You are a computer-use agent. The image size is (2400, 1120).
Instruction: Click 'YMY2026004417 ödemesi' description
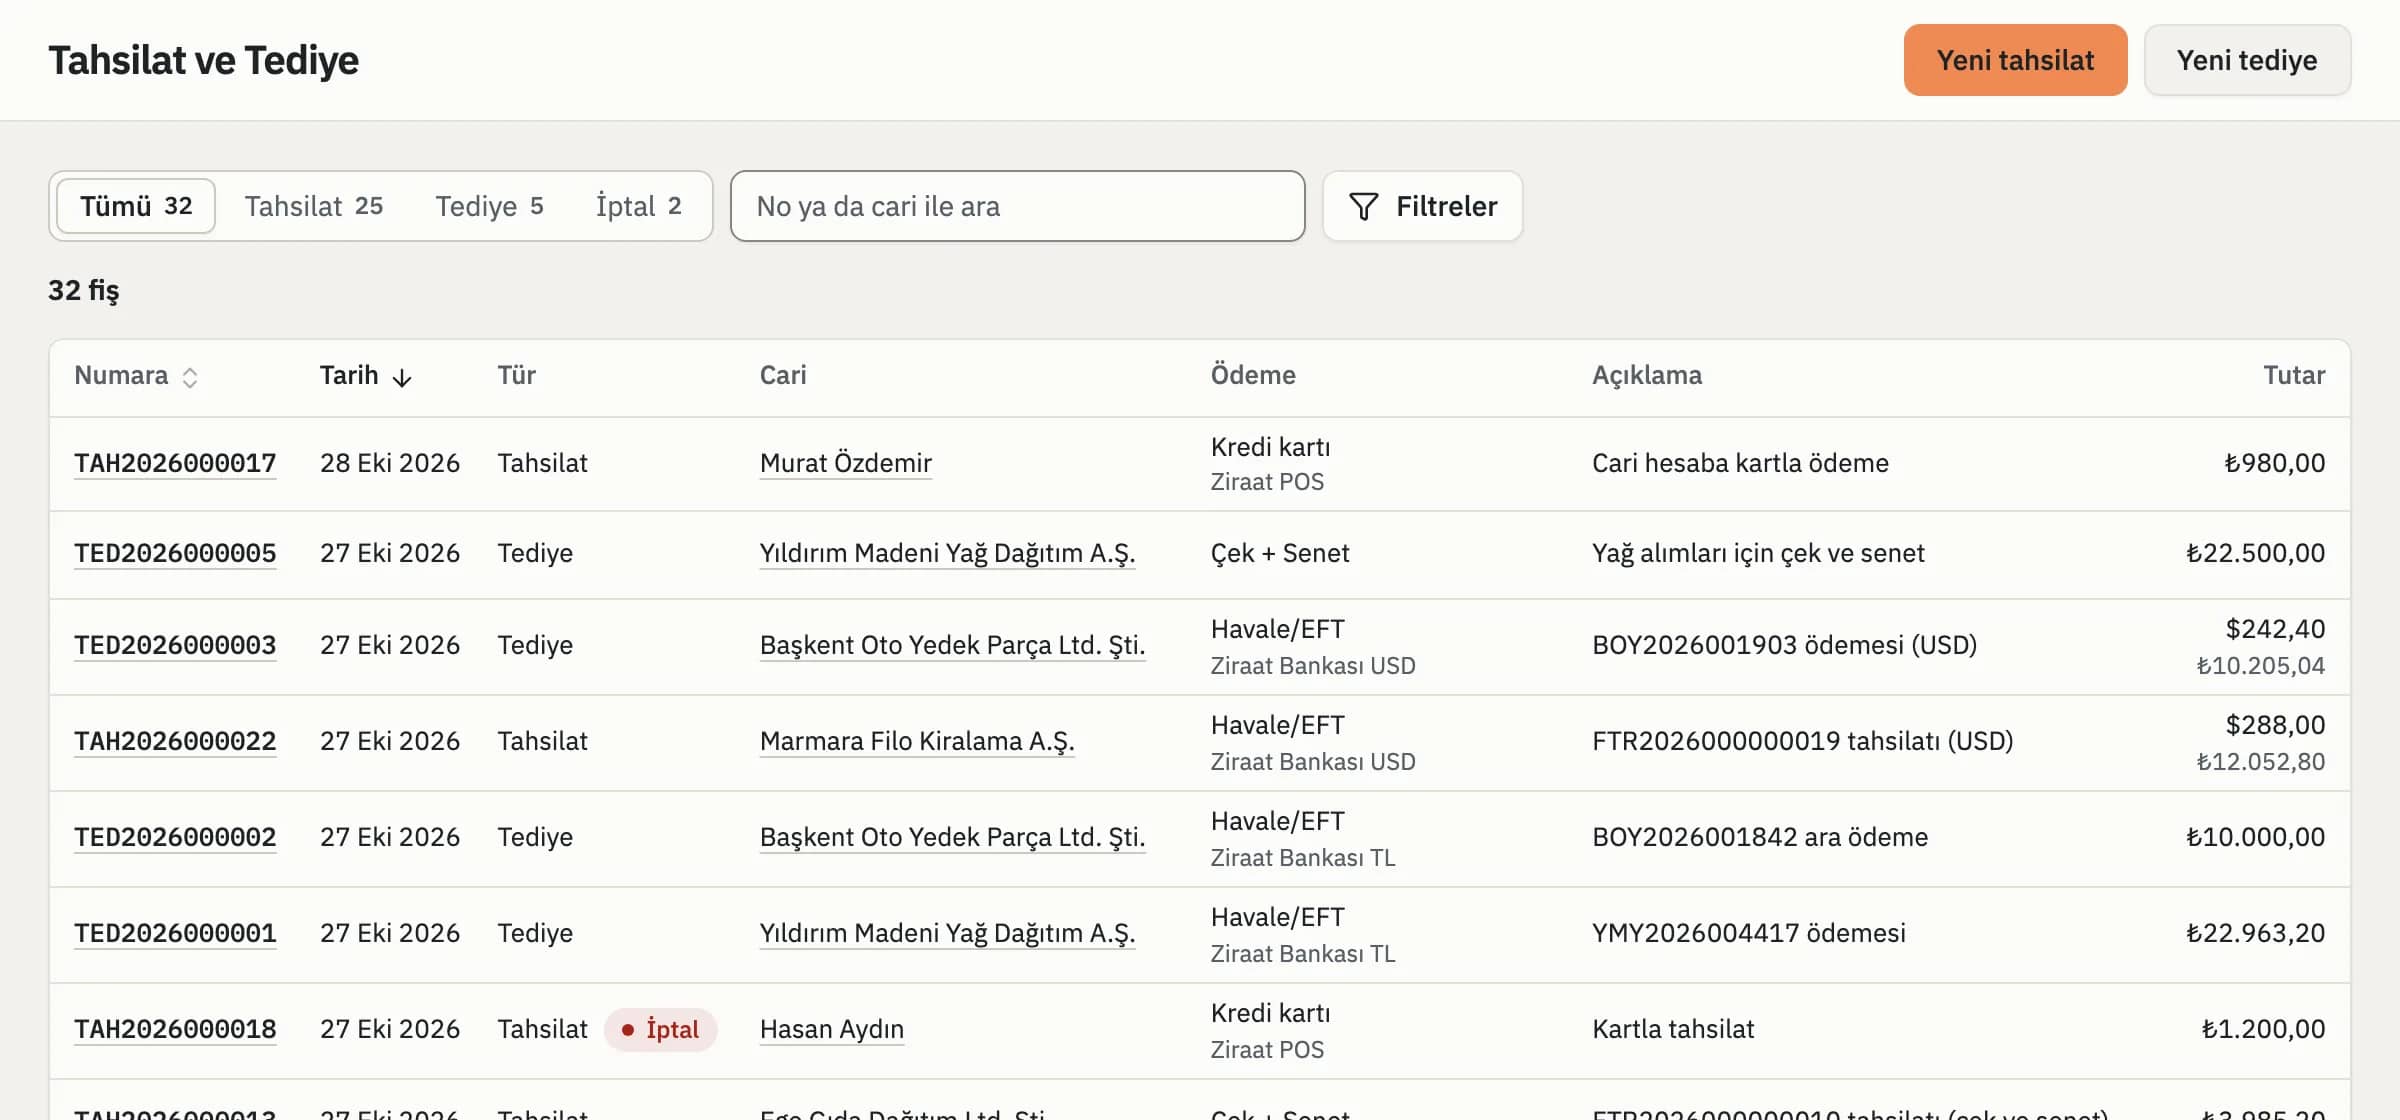[x=1749, y=933]
